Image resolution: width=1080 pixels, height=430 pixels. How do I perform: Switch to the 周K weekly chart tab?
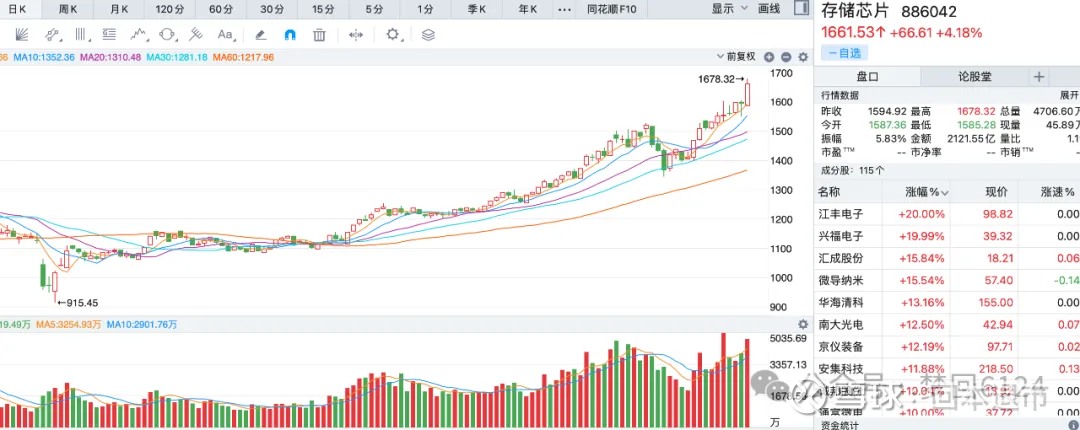pyautogui.click(x=68, y=9)
